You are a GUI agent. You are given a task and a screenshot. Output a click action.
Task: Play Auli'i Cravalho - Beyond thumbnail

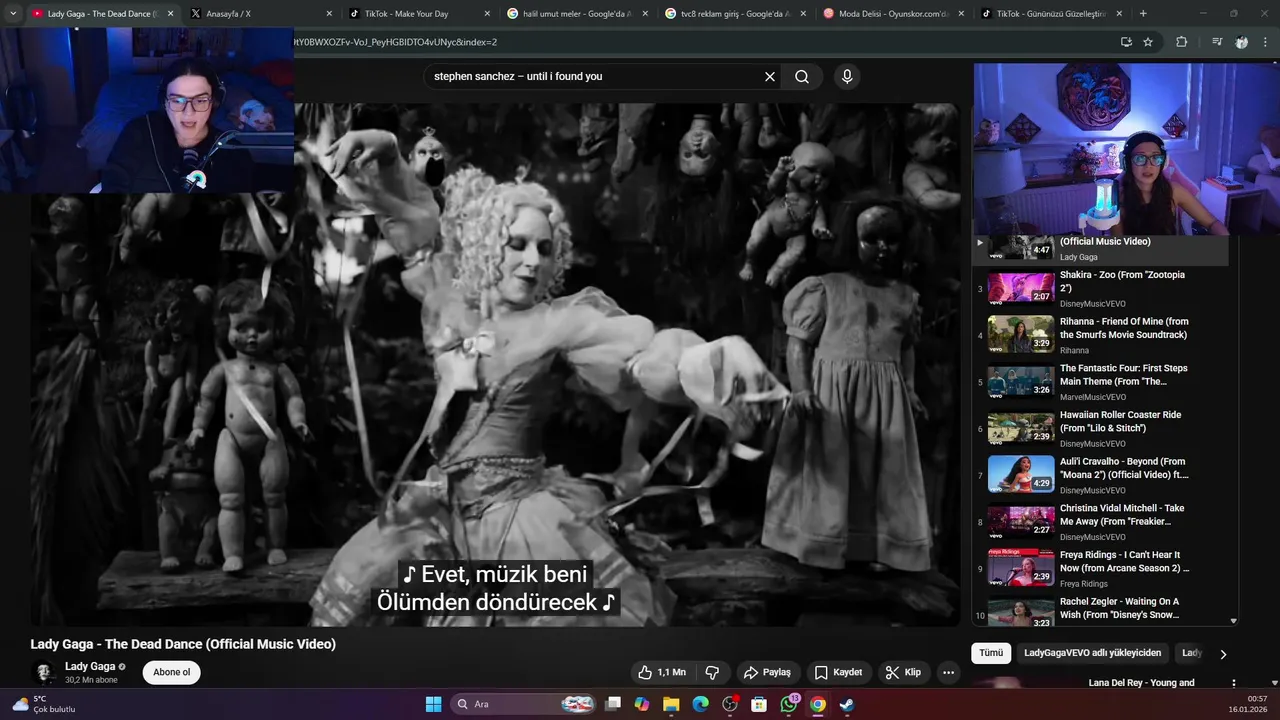coord(1021,475)
